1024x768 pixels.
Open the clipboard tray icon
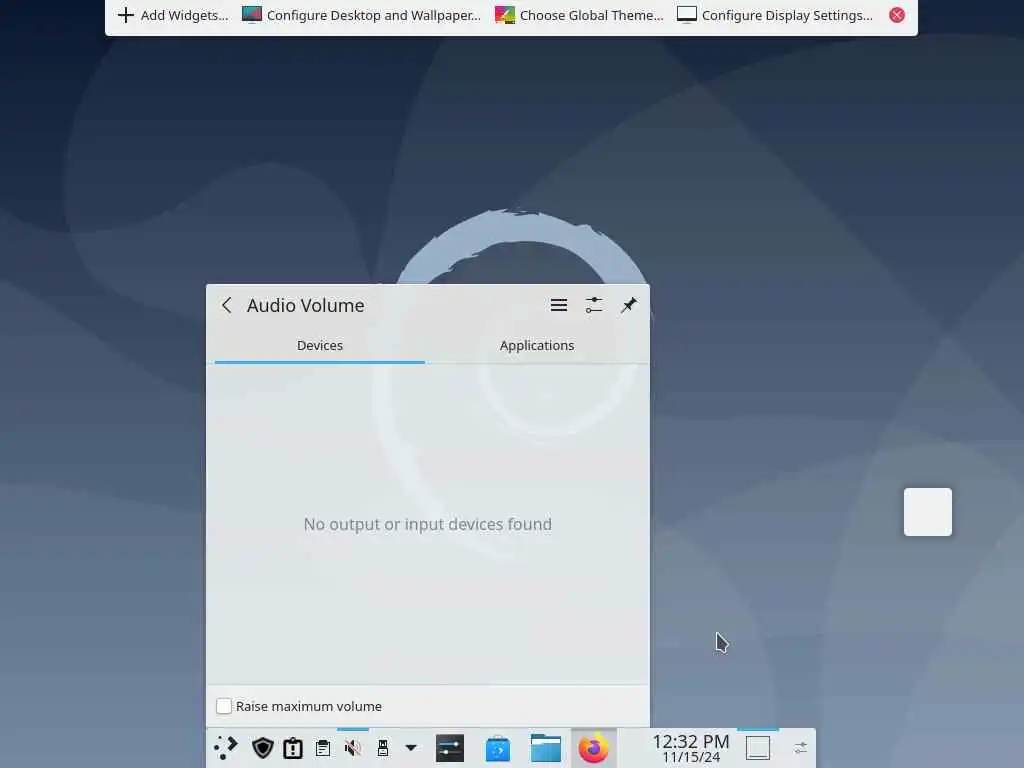323,748
